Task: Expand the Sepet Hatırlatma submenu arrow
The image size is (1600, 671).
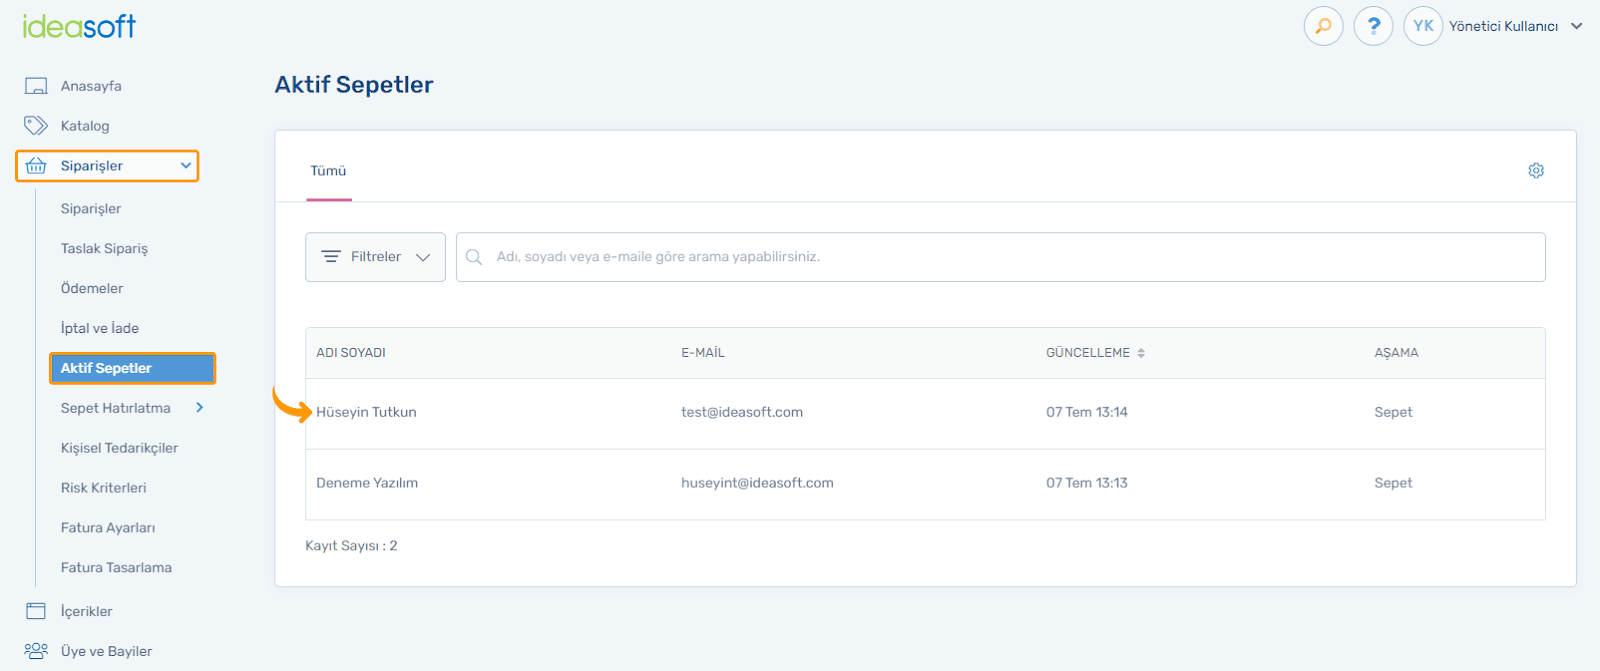Action: tap(200, 408)
